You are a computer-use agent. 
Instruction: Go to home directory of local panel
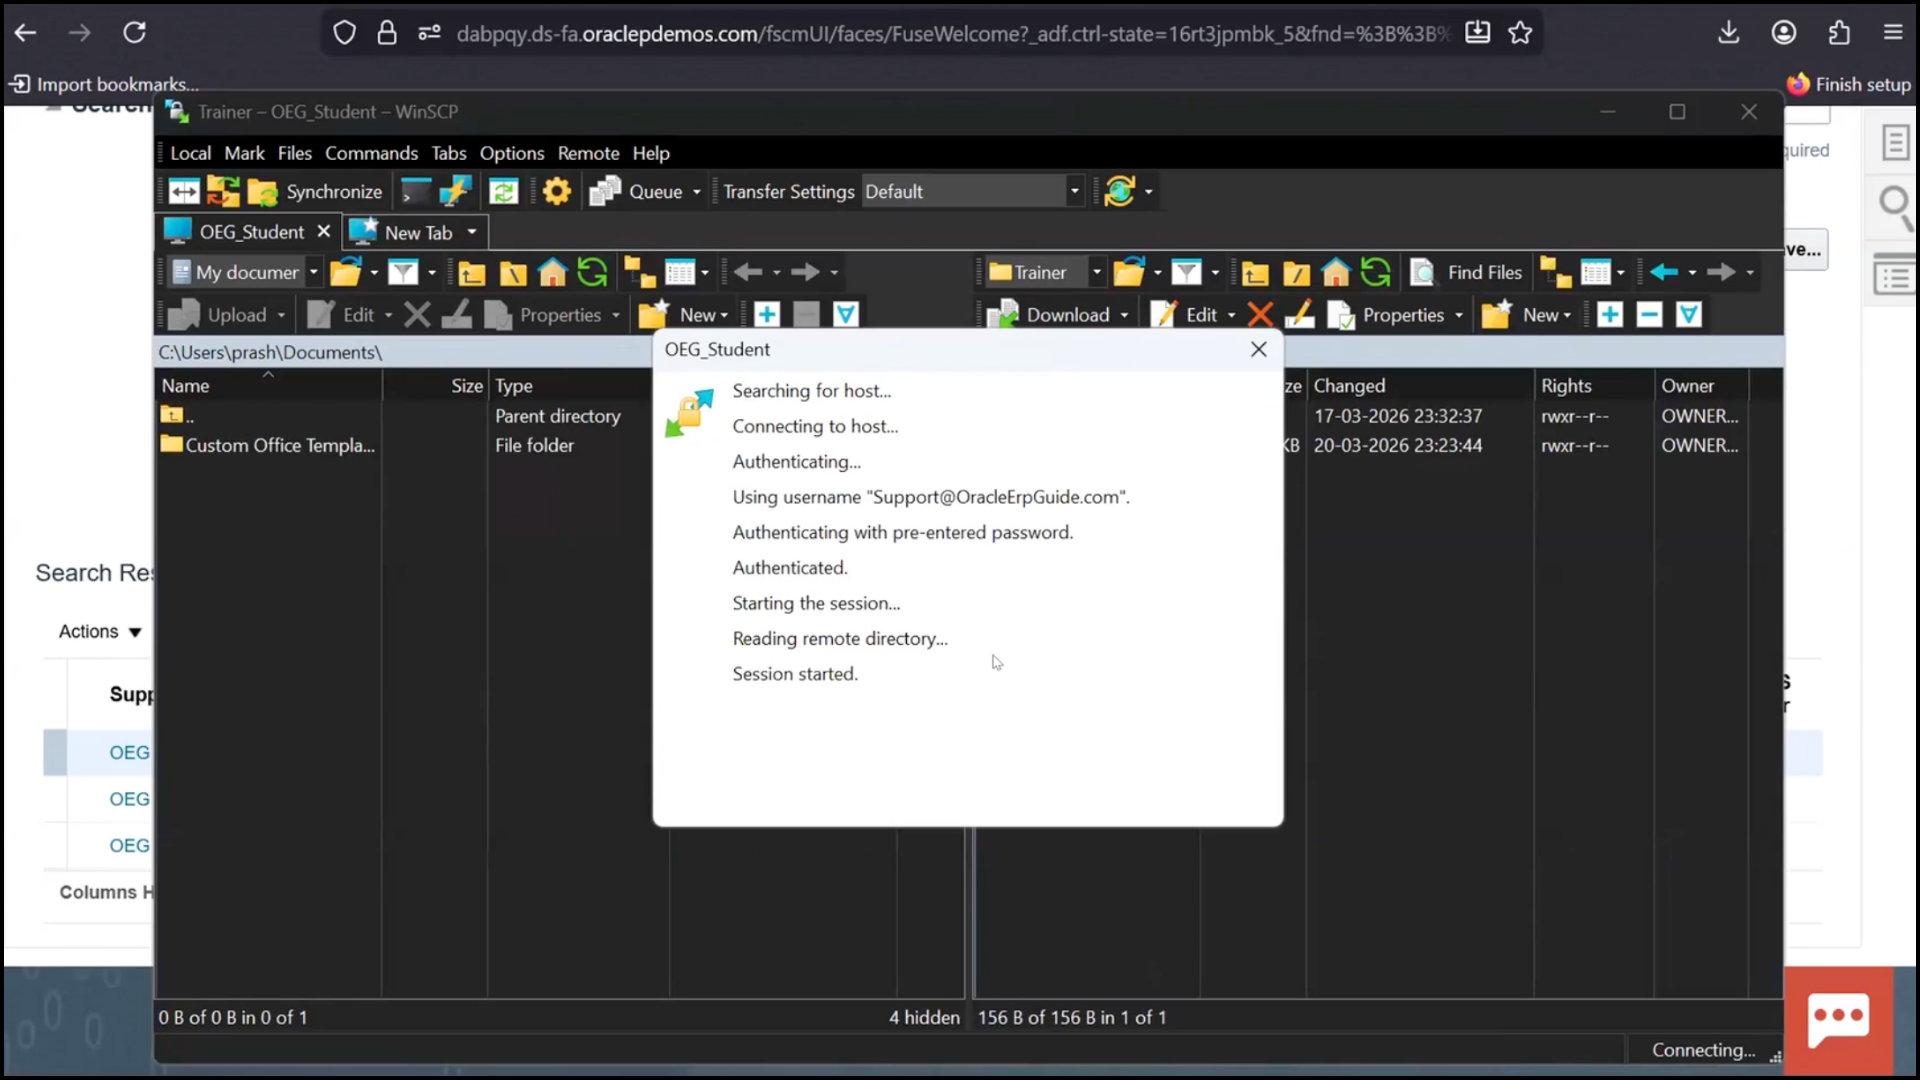coord(551,271)
